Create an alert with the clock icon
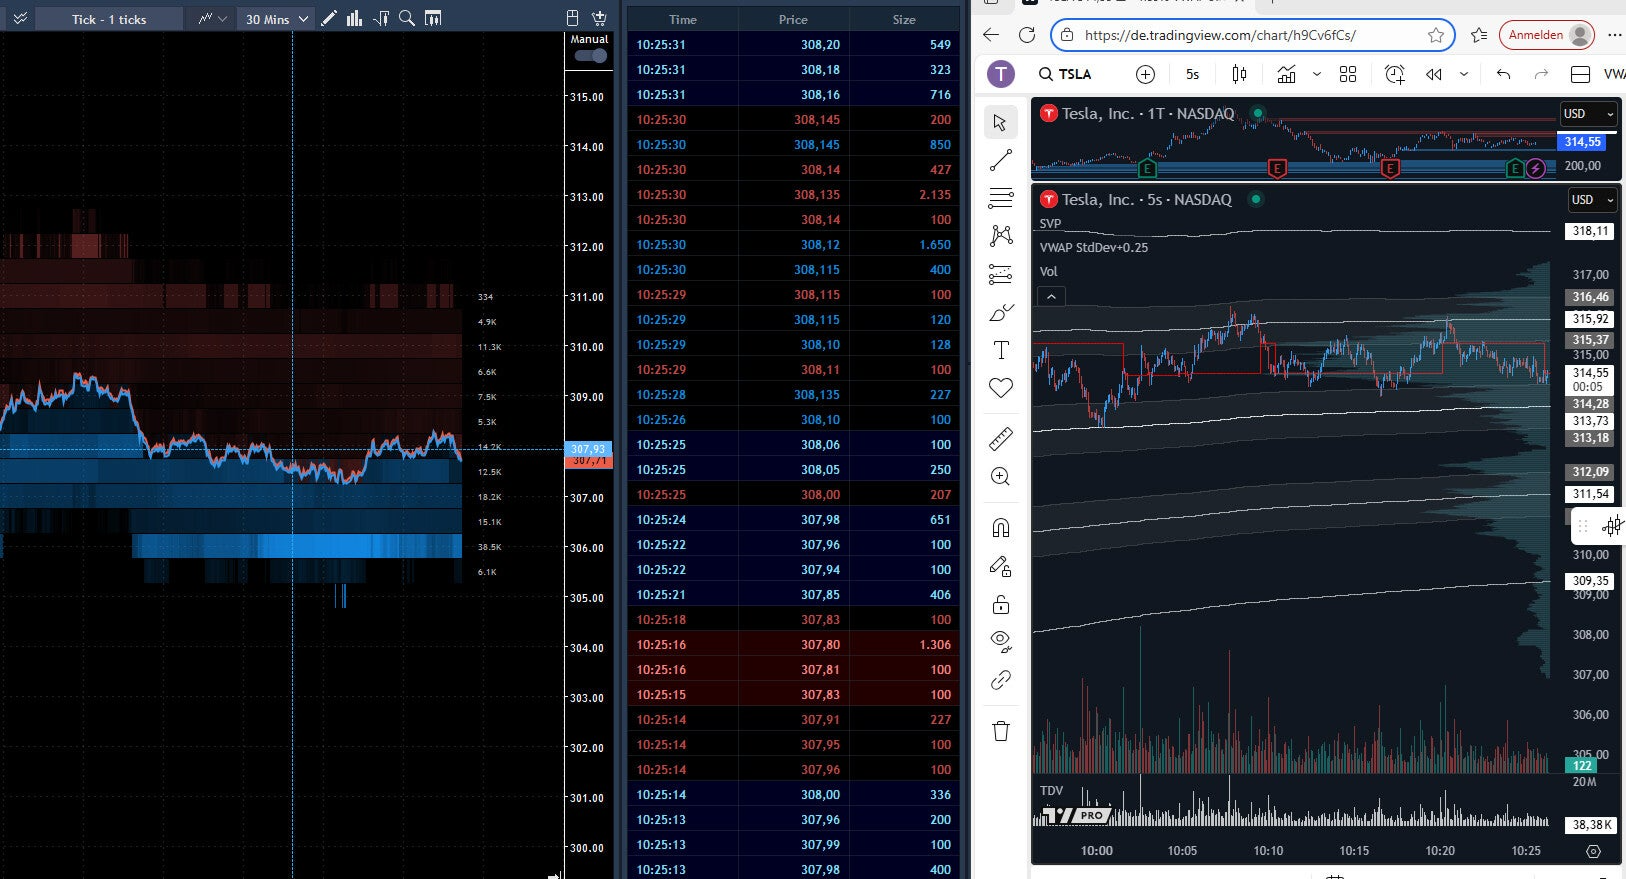The image size is (1626, 879). 1394,74
